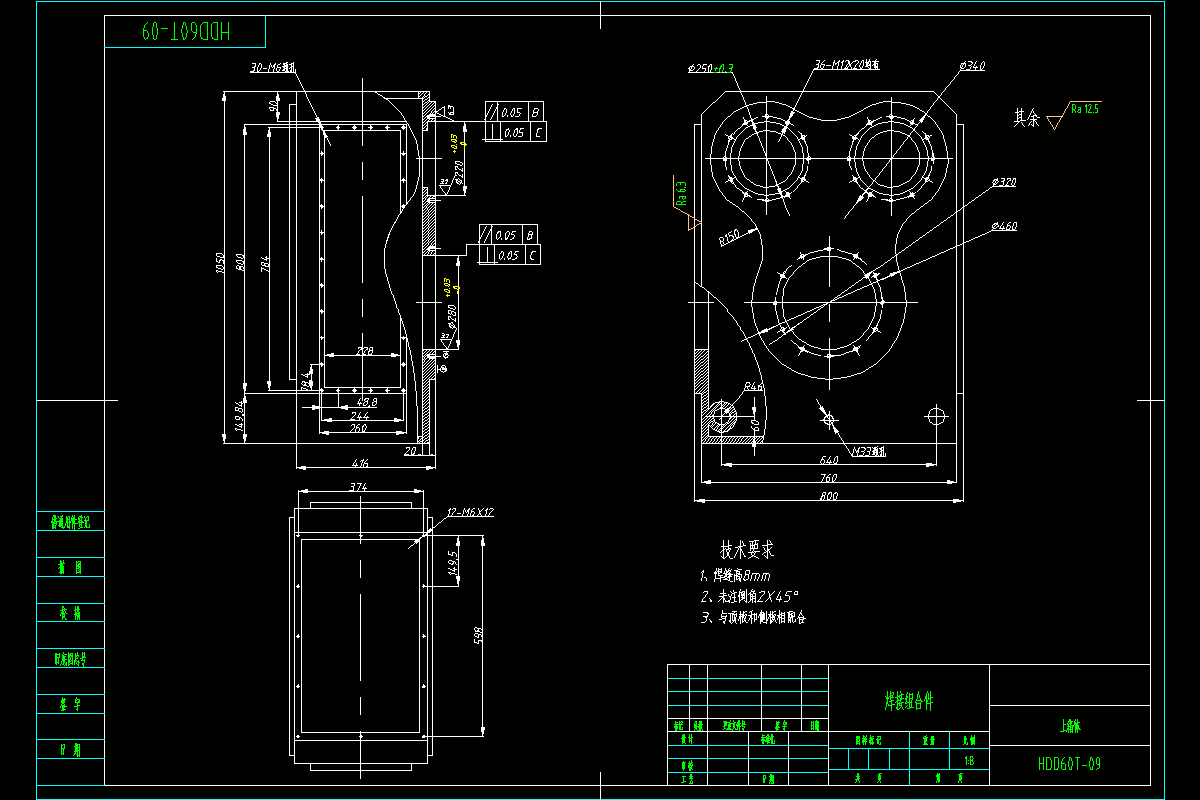The height and width of the screenshot is (800, 1200).
Task: Click the 640 horizontal dimension
Action: pos(828,461)
